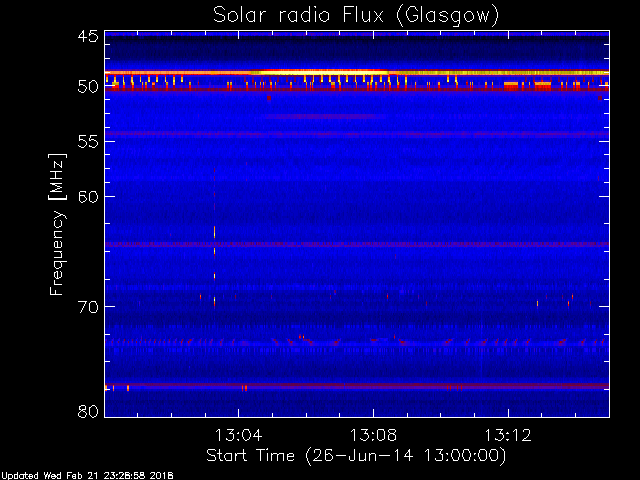Image resolution: width=640 pixels, height=480 pixels.
Task: Select the 80 frequency axis label
Action: (88, 411)
